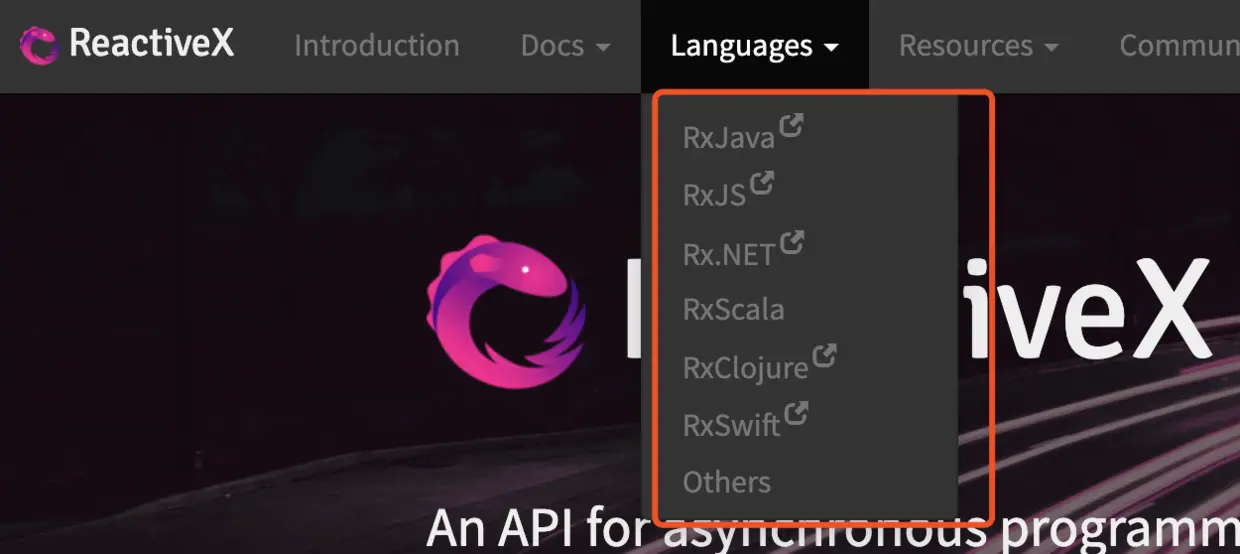Click the large pink eel hero logo
The image size is (1240, 554).
(507, 311)
